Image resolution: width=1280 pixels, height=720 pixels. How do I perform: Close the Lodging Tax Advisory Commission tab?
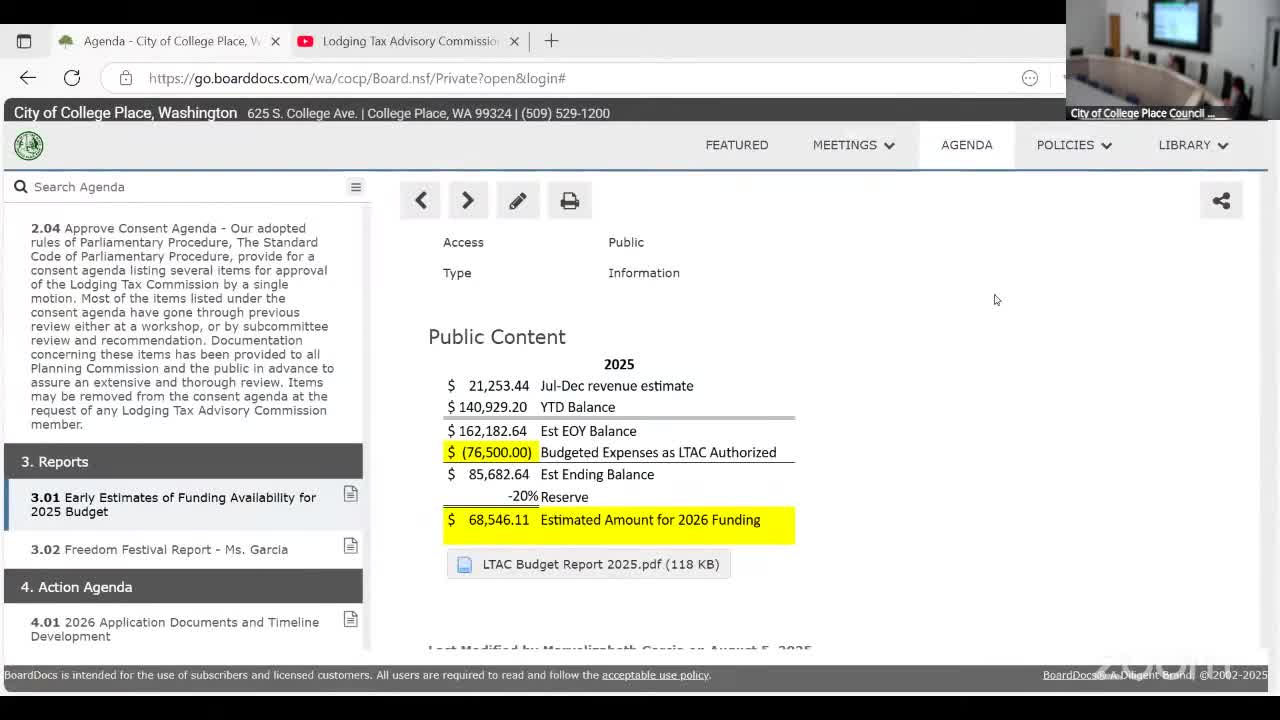(x=514, y=41)
